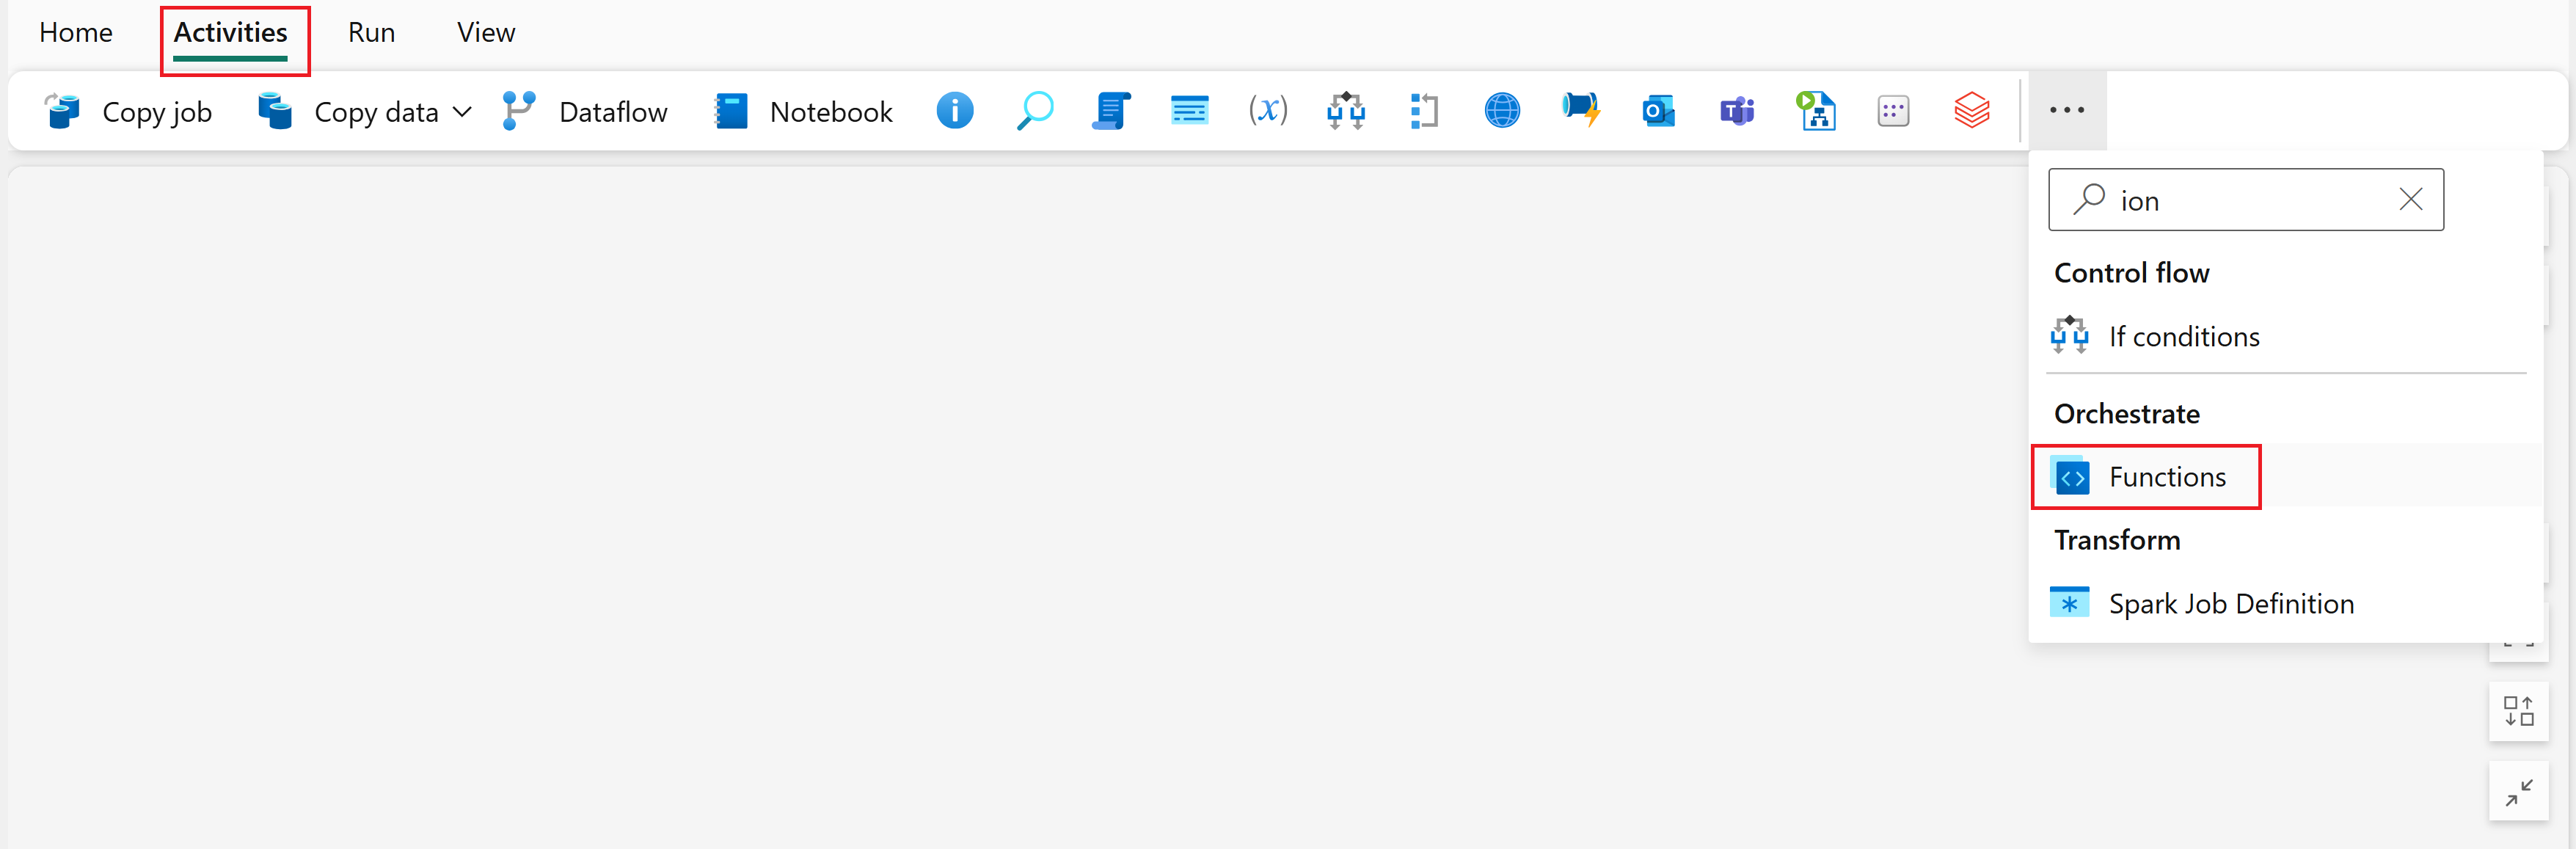This screenshot has height=849, width=2576.
Task: Open the Copy data dropdown arrow
Action: pos(462,111)
